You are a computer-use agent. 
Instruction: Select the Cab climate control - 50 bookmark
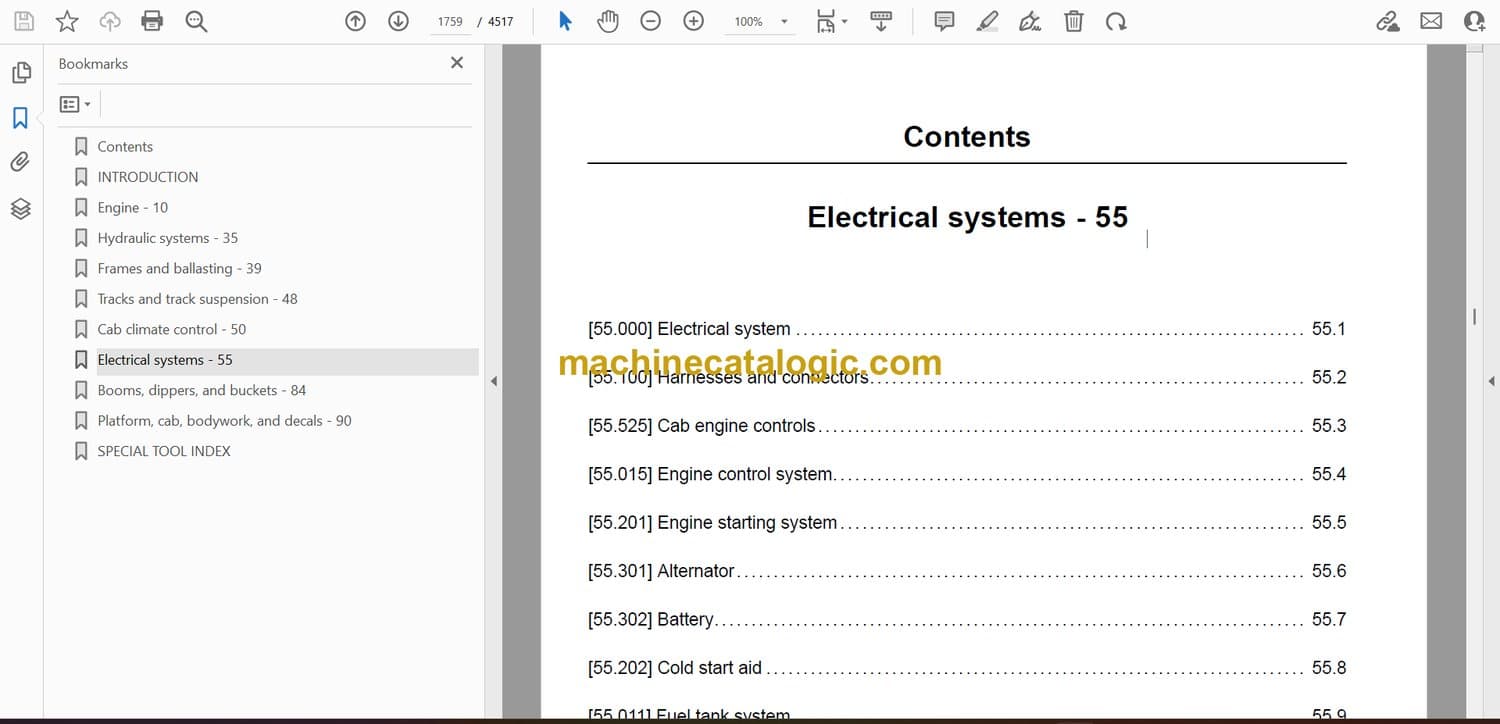(171, 329)
